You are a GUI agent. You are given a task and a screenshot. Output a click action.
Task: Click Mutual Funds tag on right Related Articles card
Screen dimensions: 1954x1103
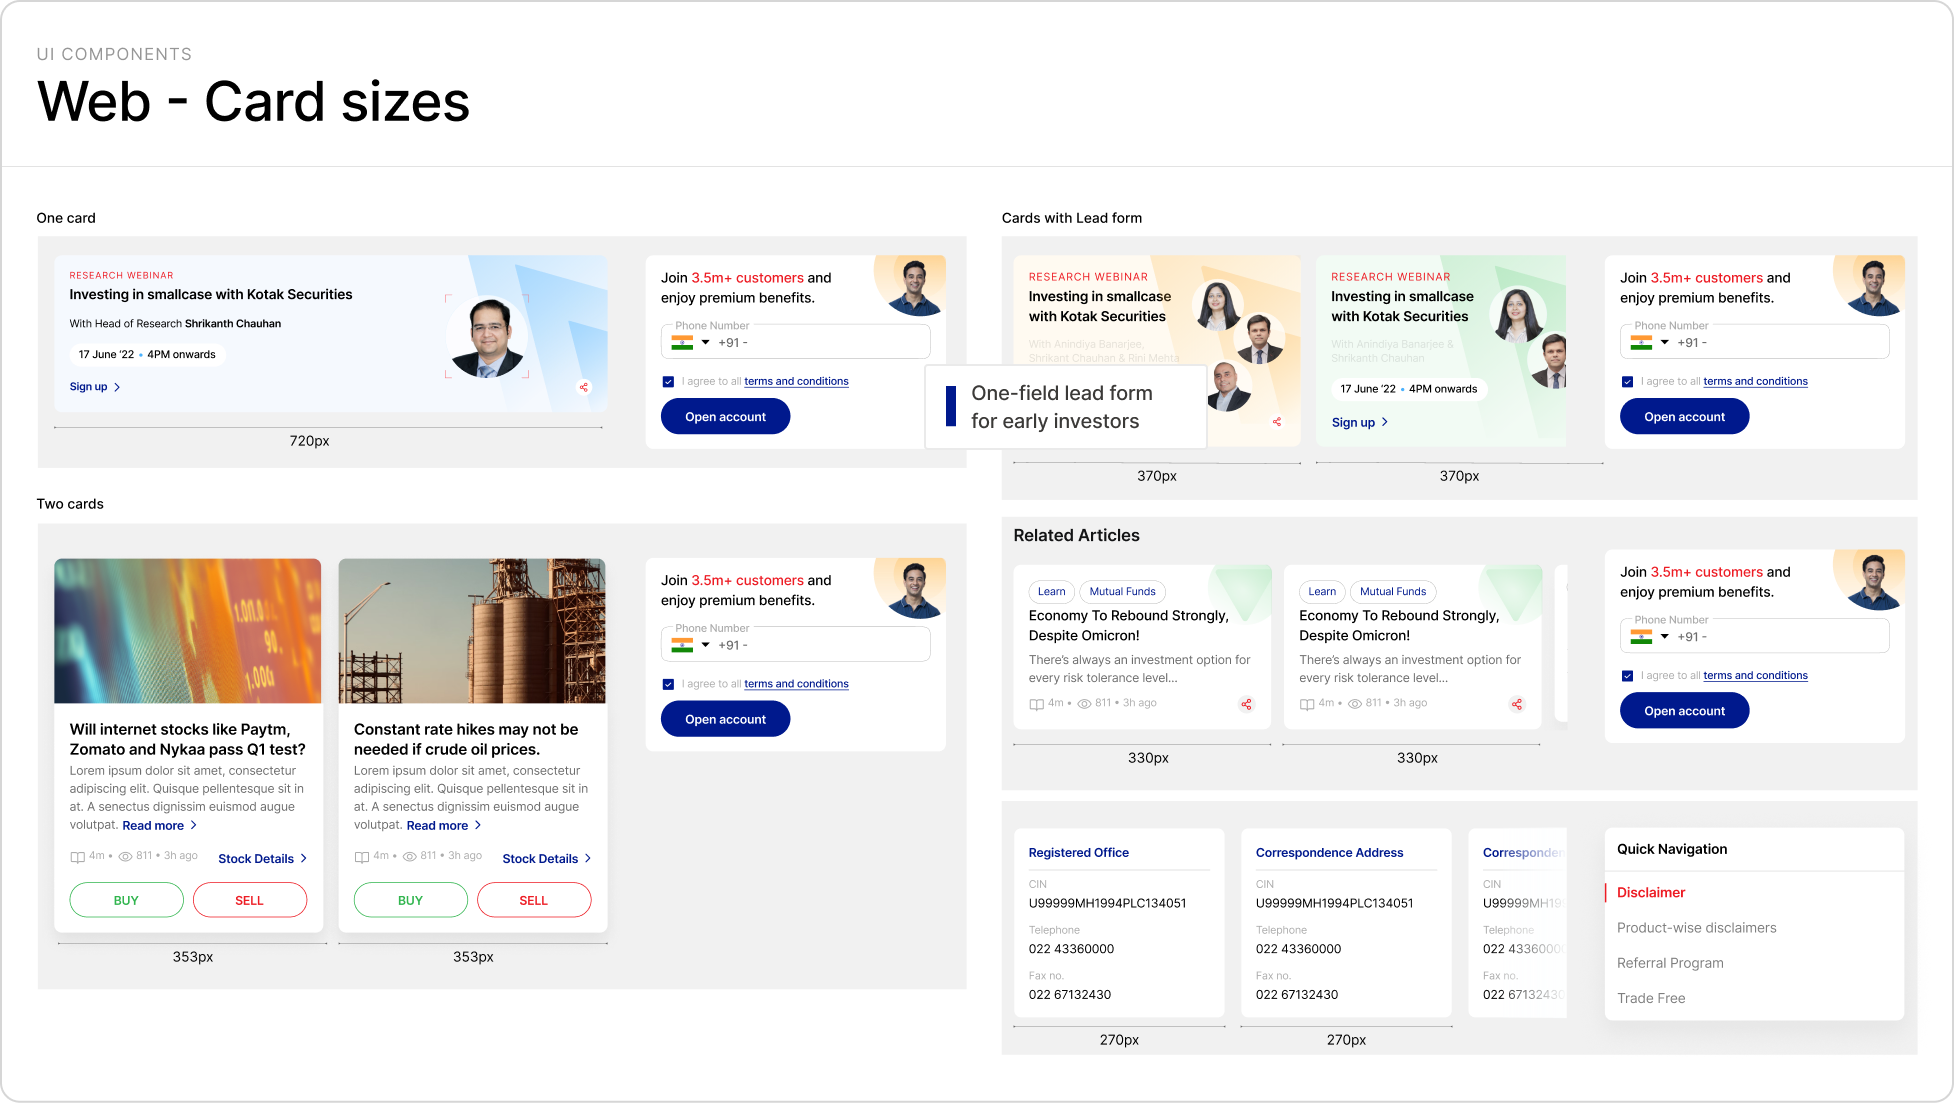click(x=1393, y=591)
